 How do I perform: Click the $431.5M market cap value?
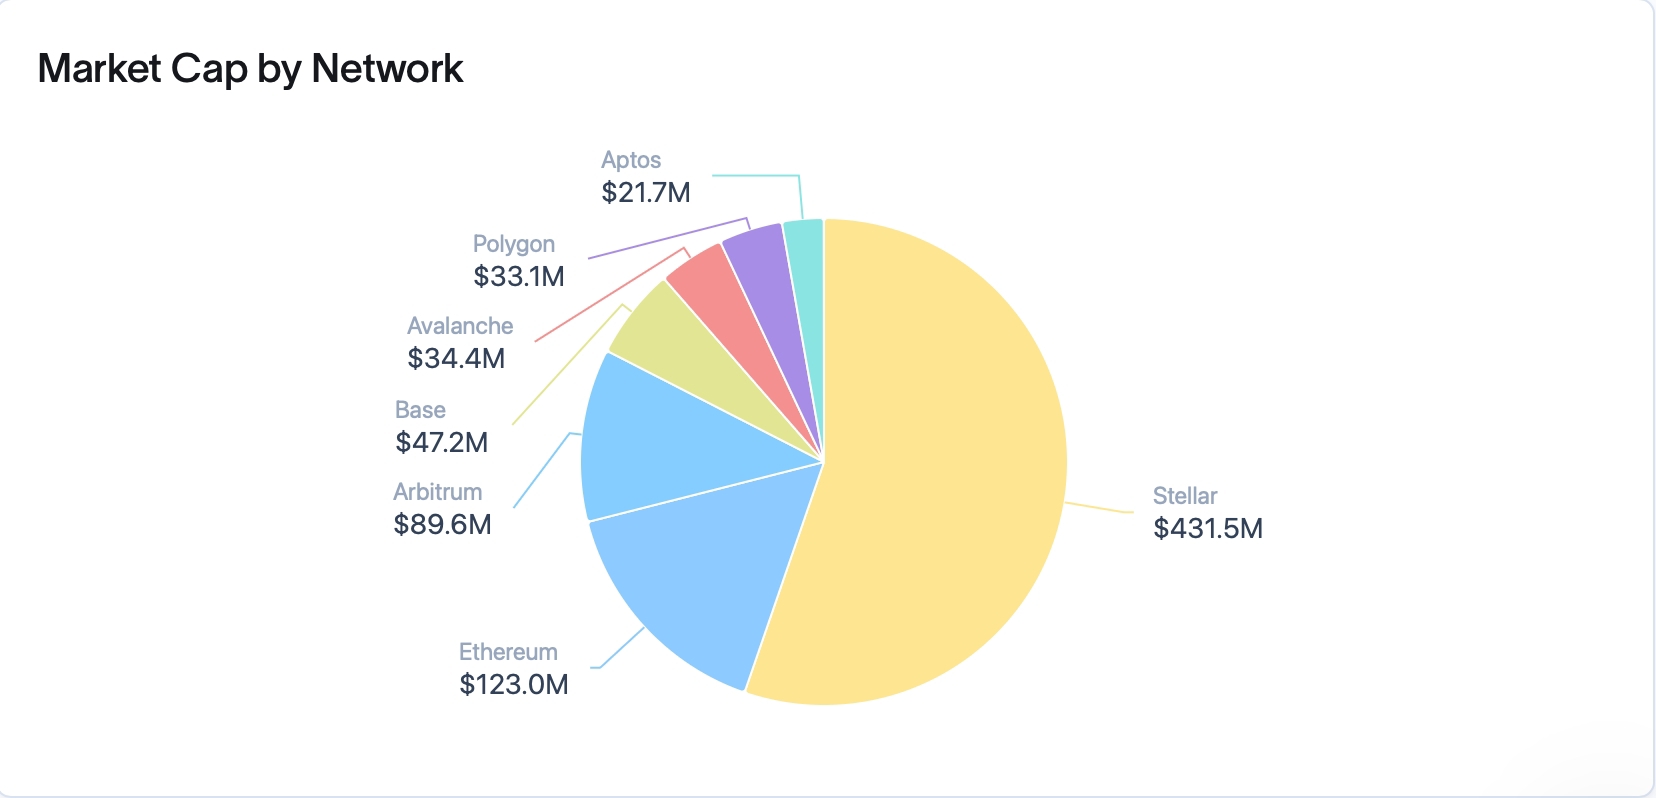point(1207,528)
